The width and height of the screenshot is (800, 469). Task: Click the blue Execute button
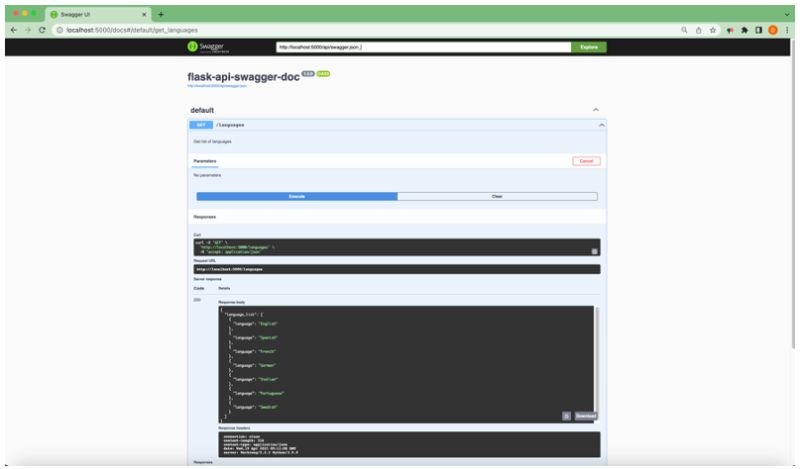point(297,196)
